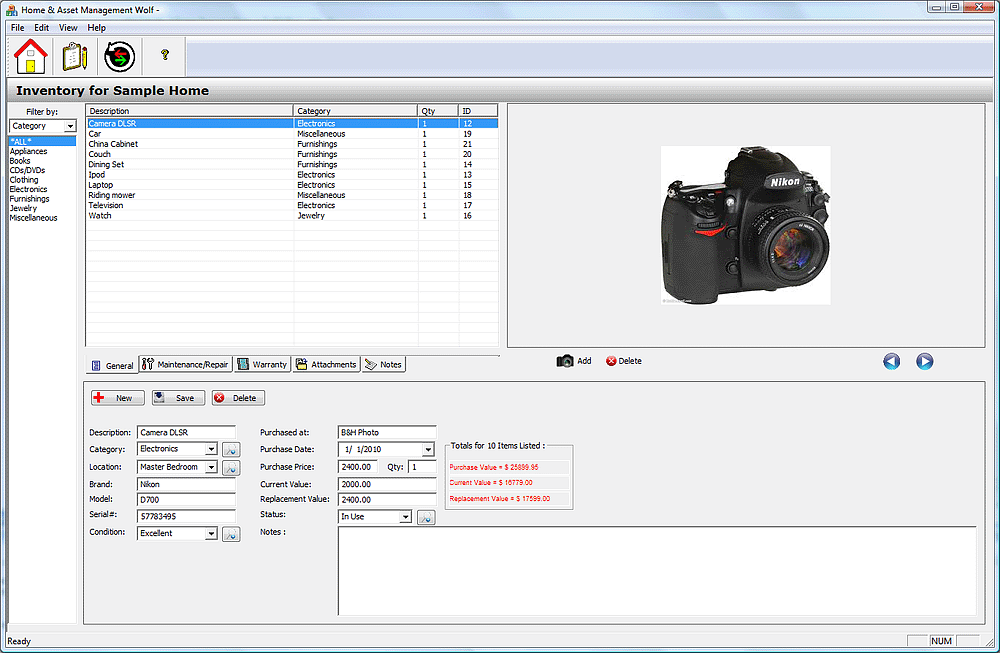
Task: Click the New button
Action: coord(117,397)
